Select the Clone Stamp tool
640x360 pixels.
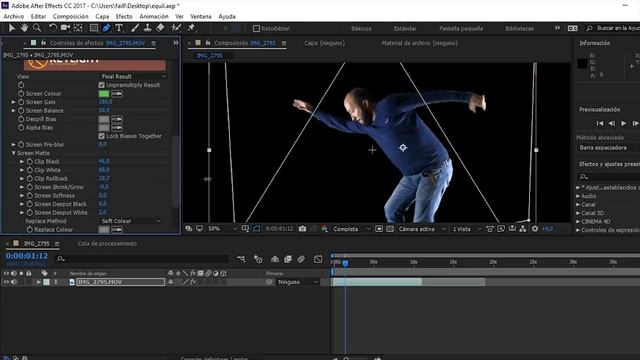(147, 28)
